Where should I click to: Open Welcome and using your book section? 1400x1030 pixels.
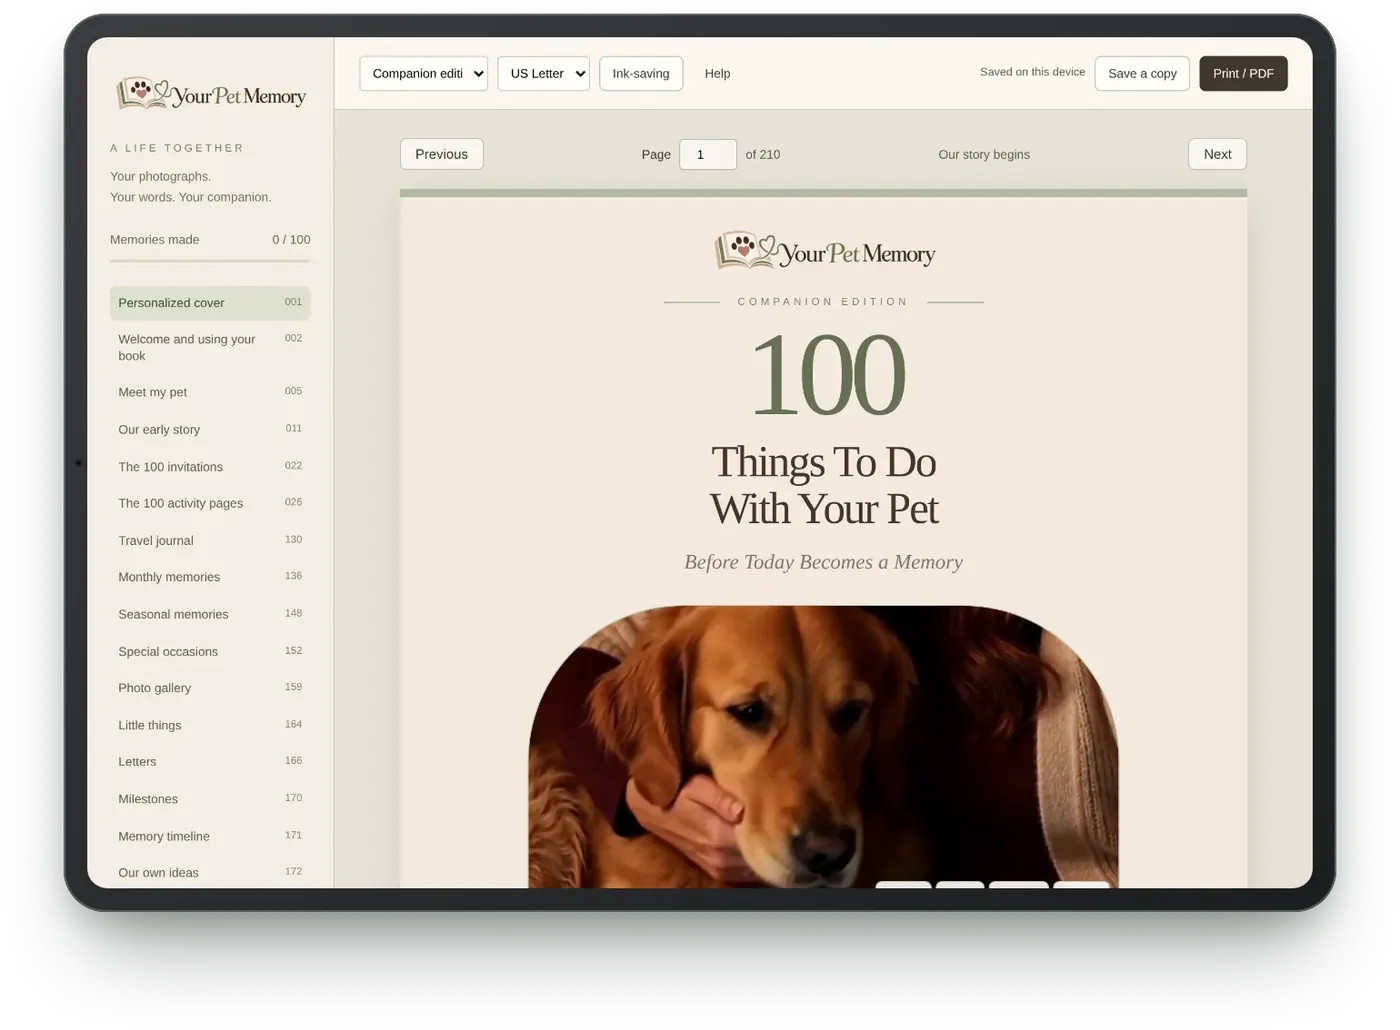pos(210,347)
